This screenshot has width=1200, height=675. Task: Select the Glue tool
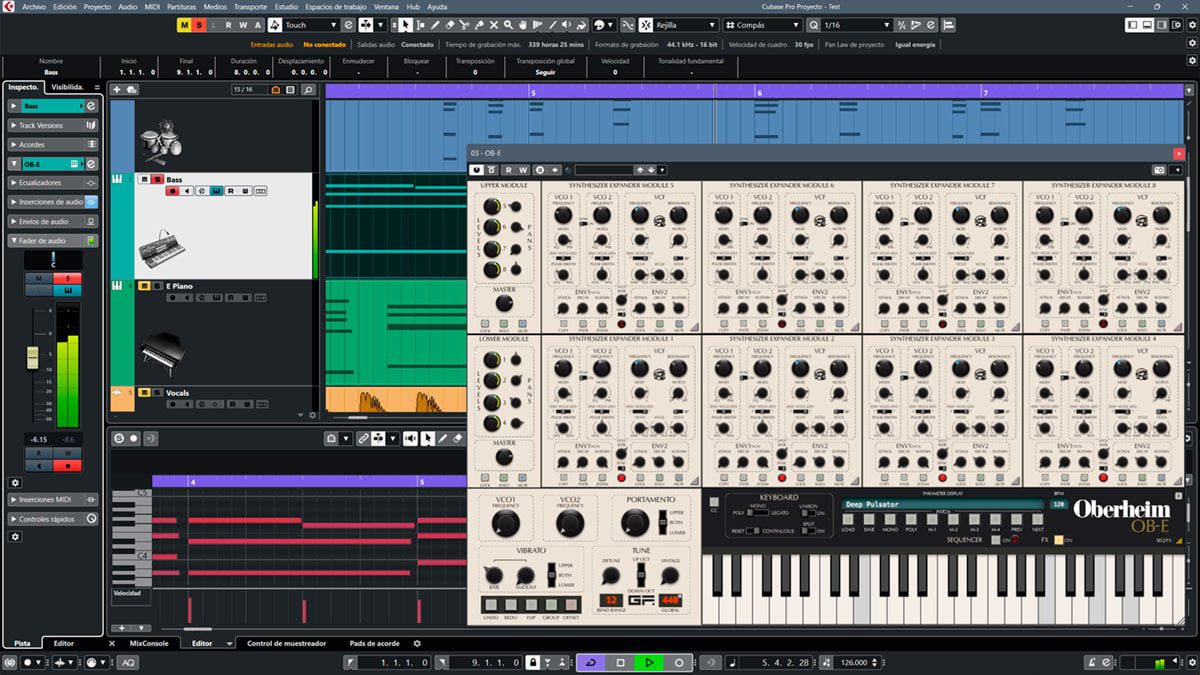[x=479, y=25]
